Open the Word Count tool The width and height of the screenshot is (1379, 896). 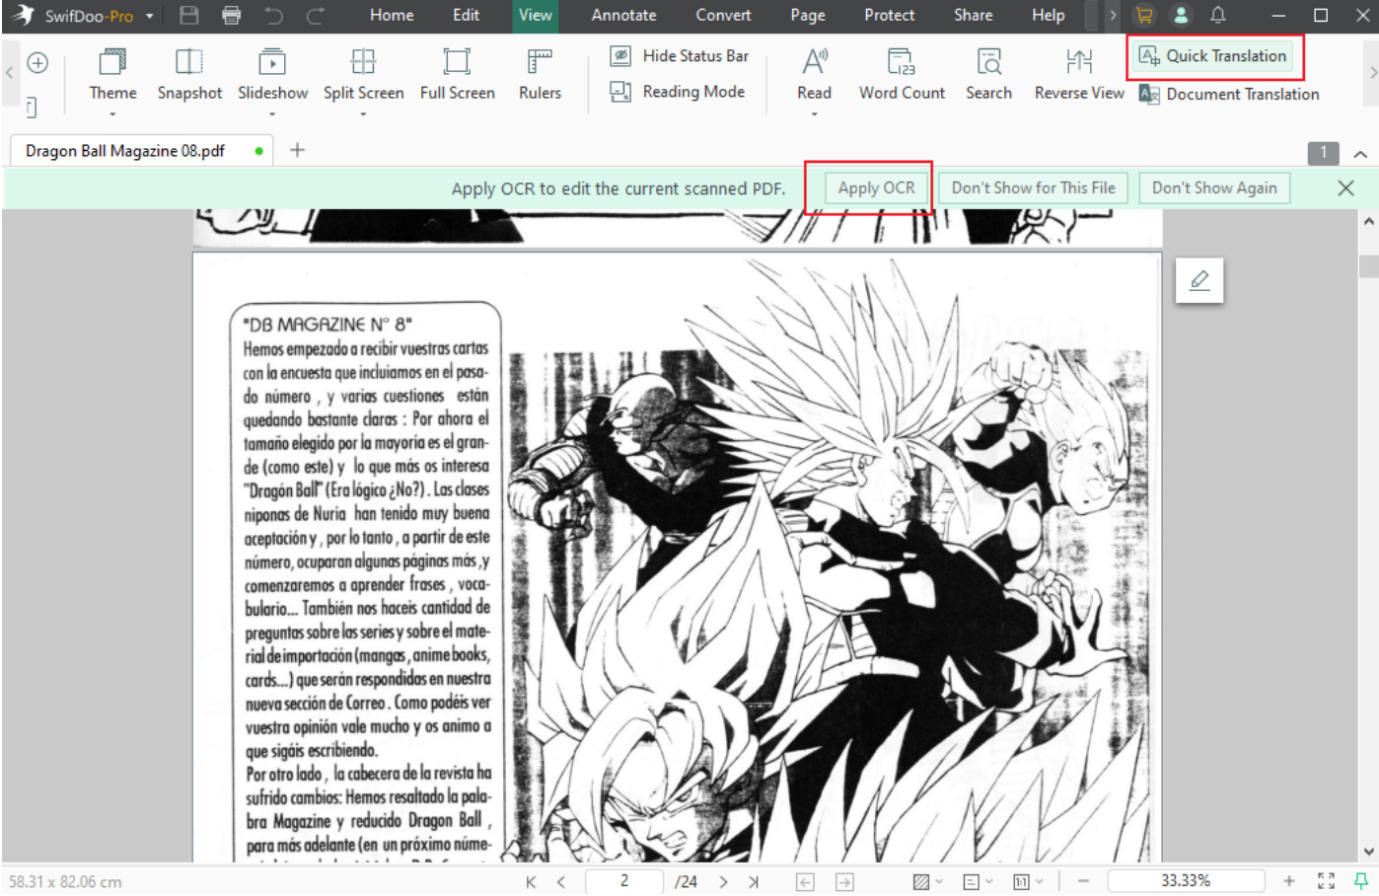tap(900, 75)
